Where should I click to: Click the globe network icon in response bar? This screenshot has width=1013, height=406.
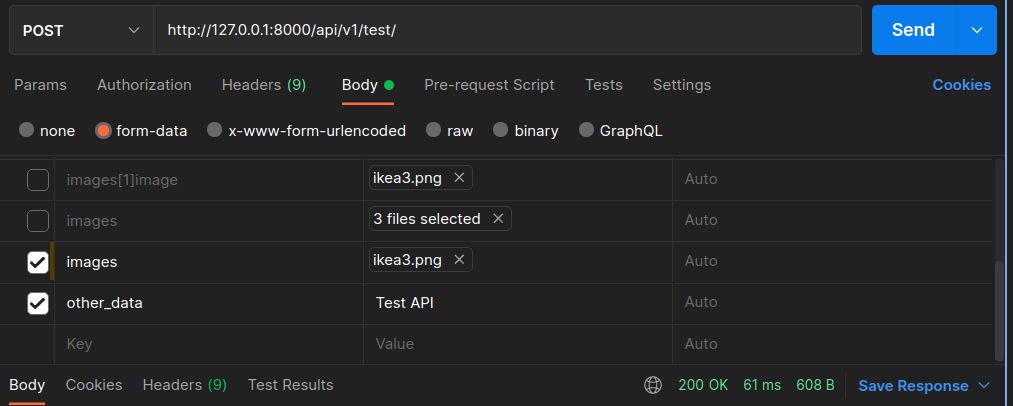653,385
